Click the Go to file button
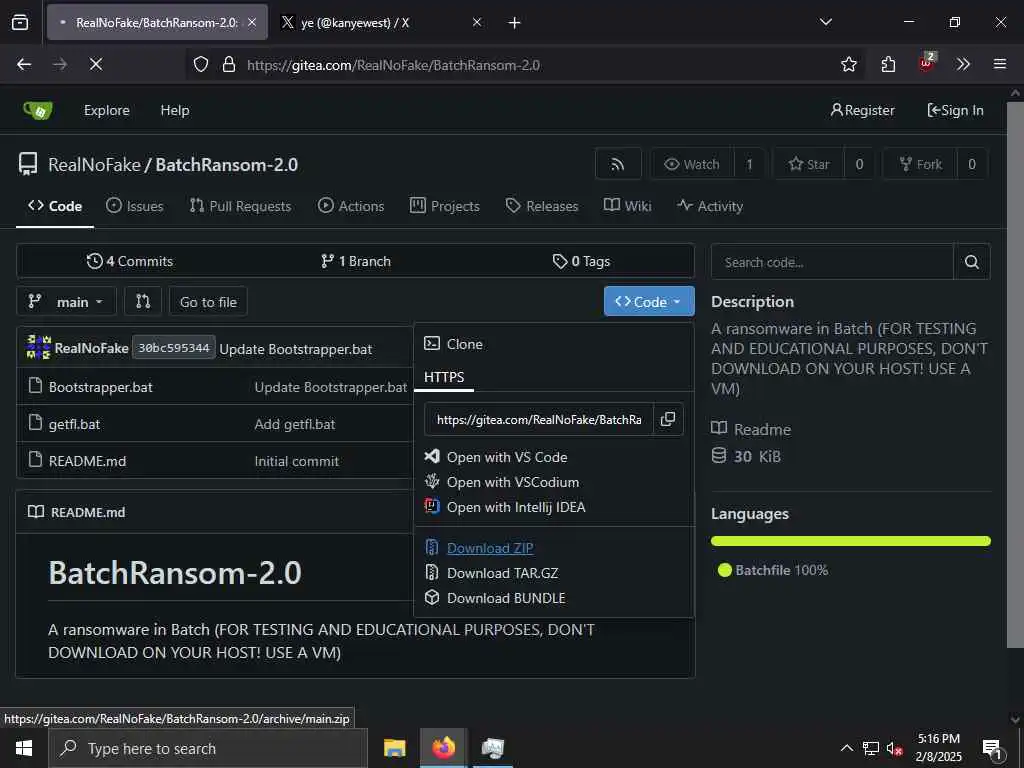 pyautogui.click(x=208, y=301)
